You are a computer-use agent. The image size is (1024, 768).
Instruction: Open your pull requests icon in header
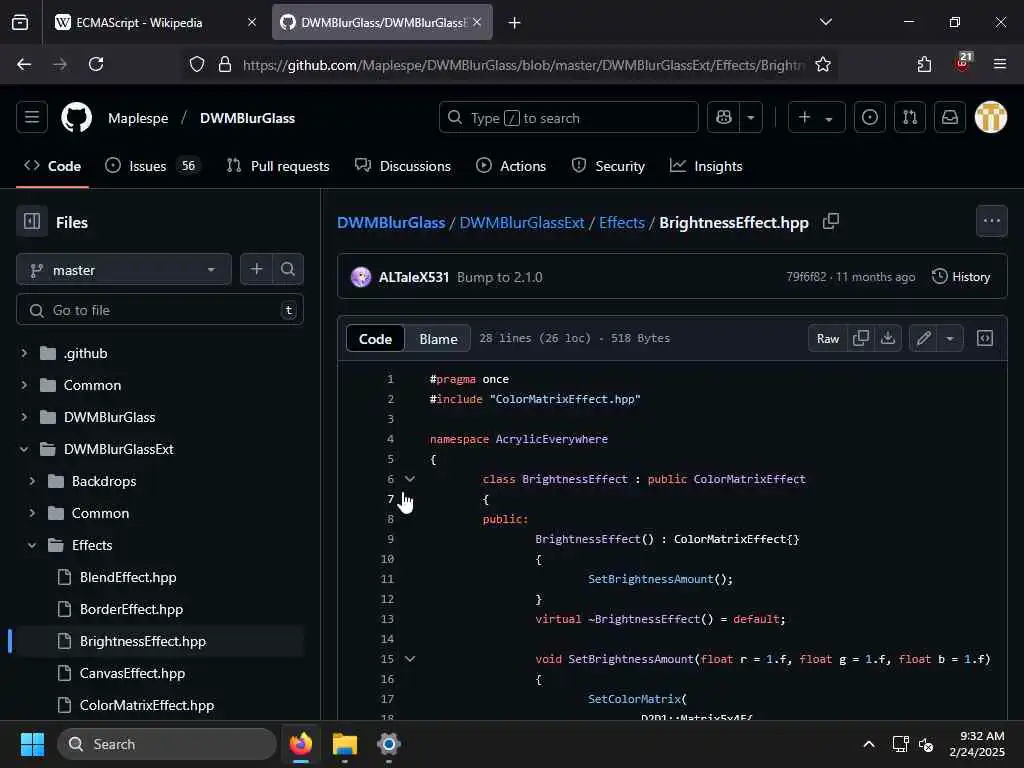pos(910,118)
